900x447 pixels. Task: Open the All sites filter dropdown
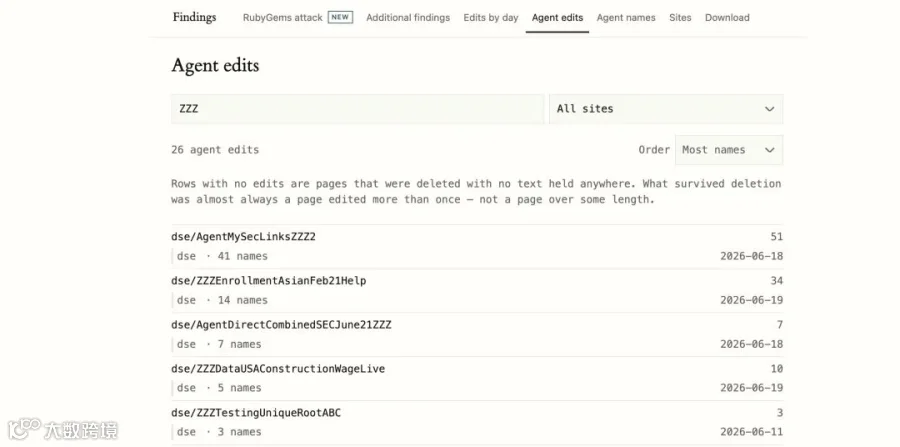[666, 109]
